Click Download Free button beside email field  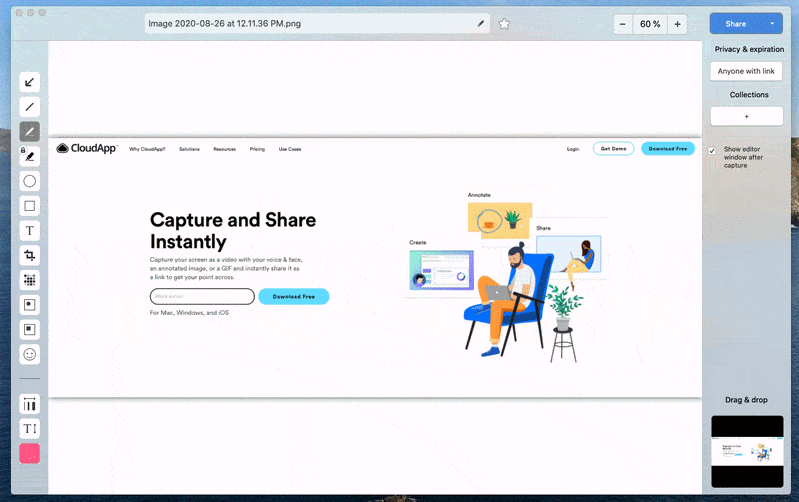294,296
